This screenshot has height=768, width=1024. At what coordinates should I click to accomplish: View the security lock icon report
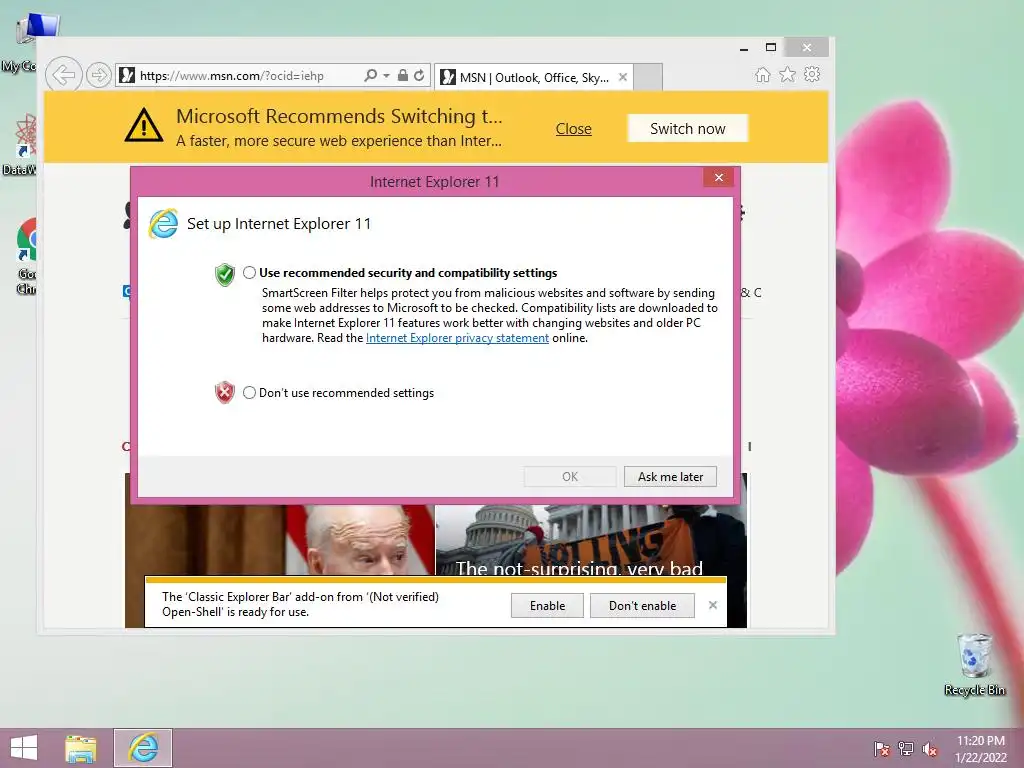coord(402,75)
